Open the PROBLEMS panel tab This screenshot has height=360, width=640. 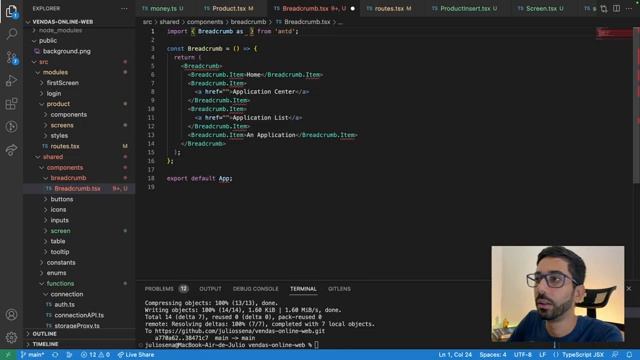point(159,289)
